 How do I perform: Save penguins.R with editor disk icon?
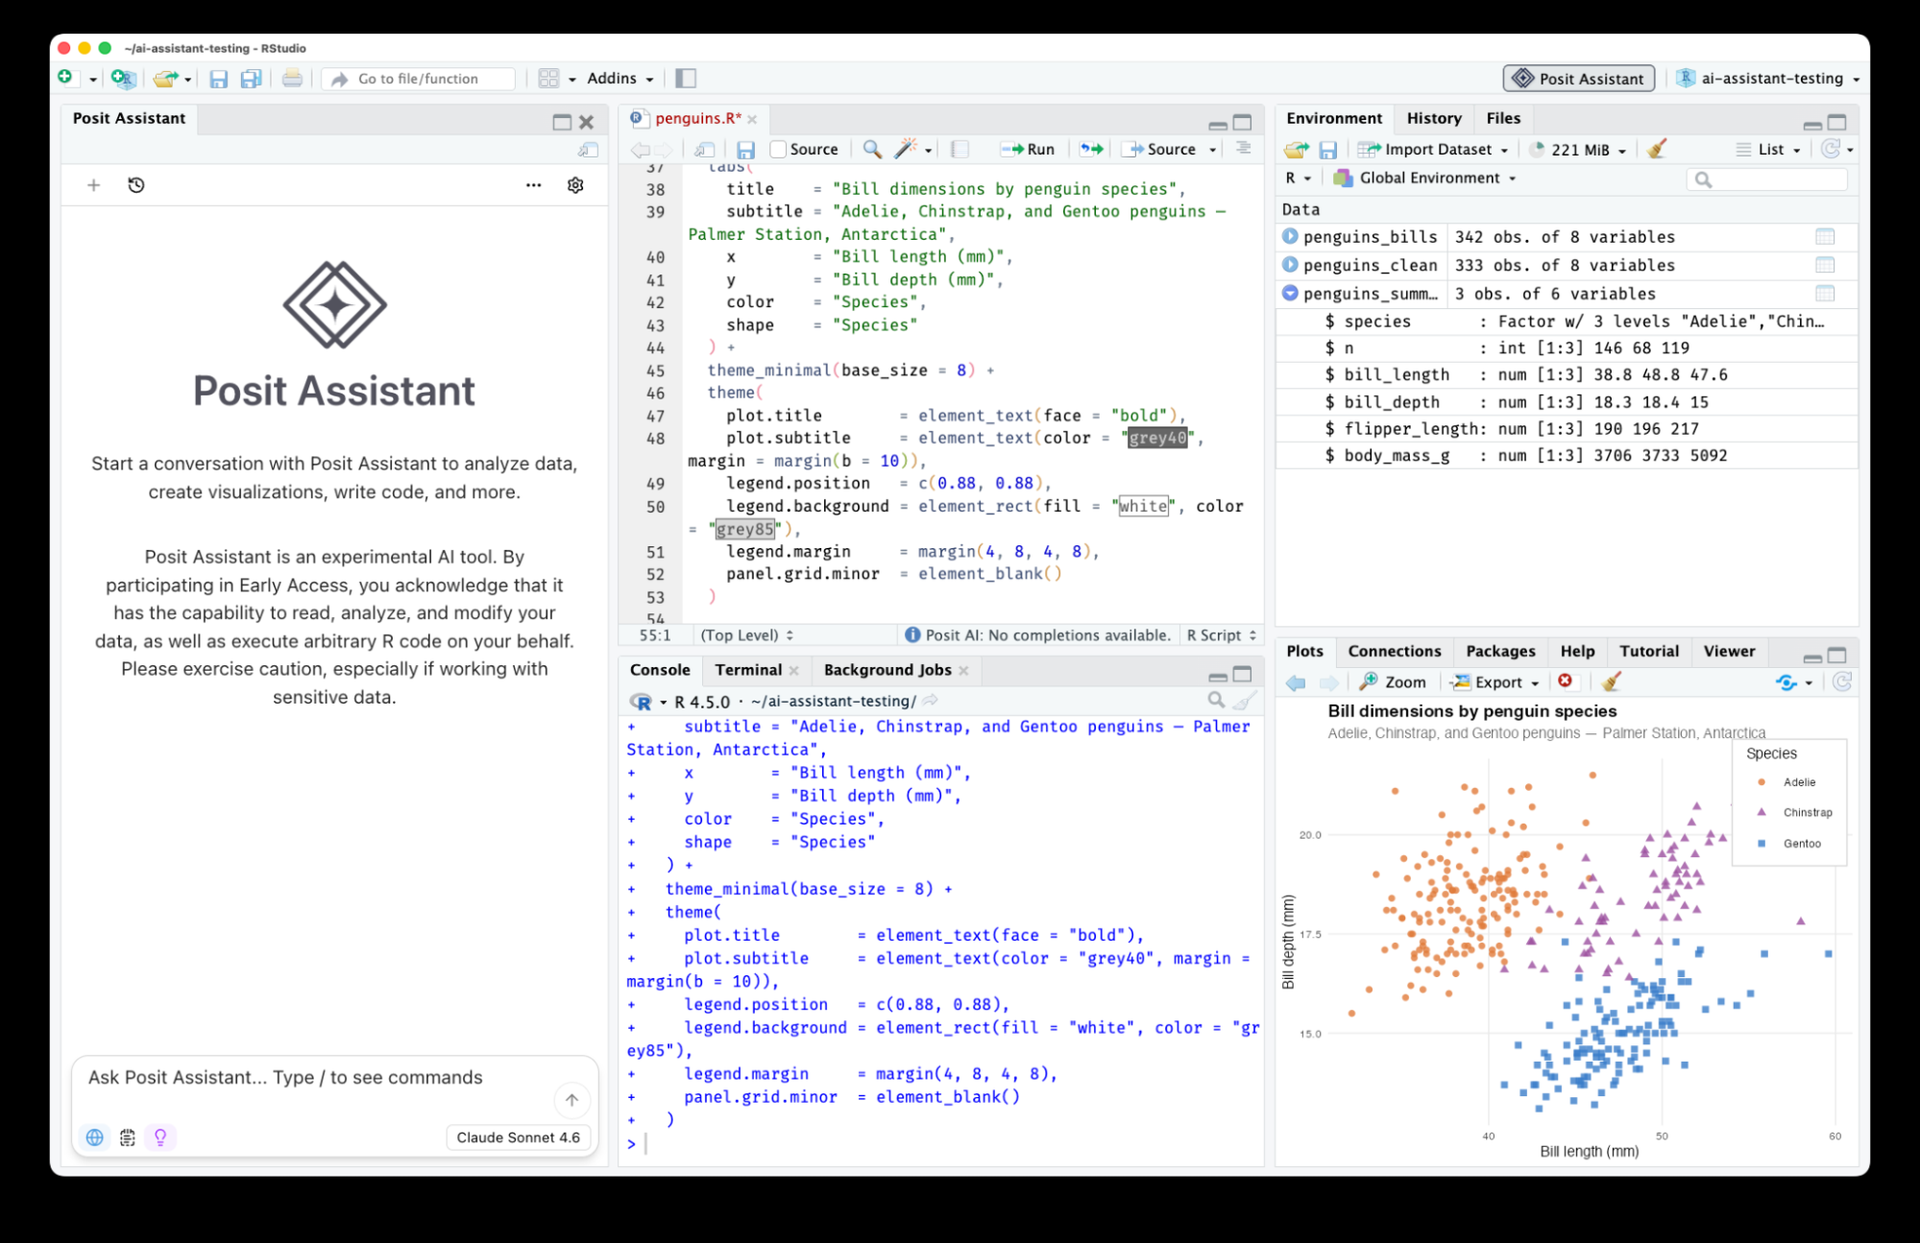(745, 149)
